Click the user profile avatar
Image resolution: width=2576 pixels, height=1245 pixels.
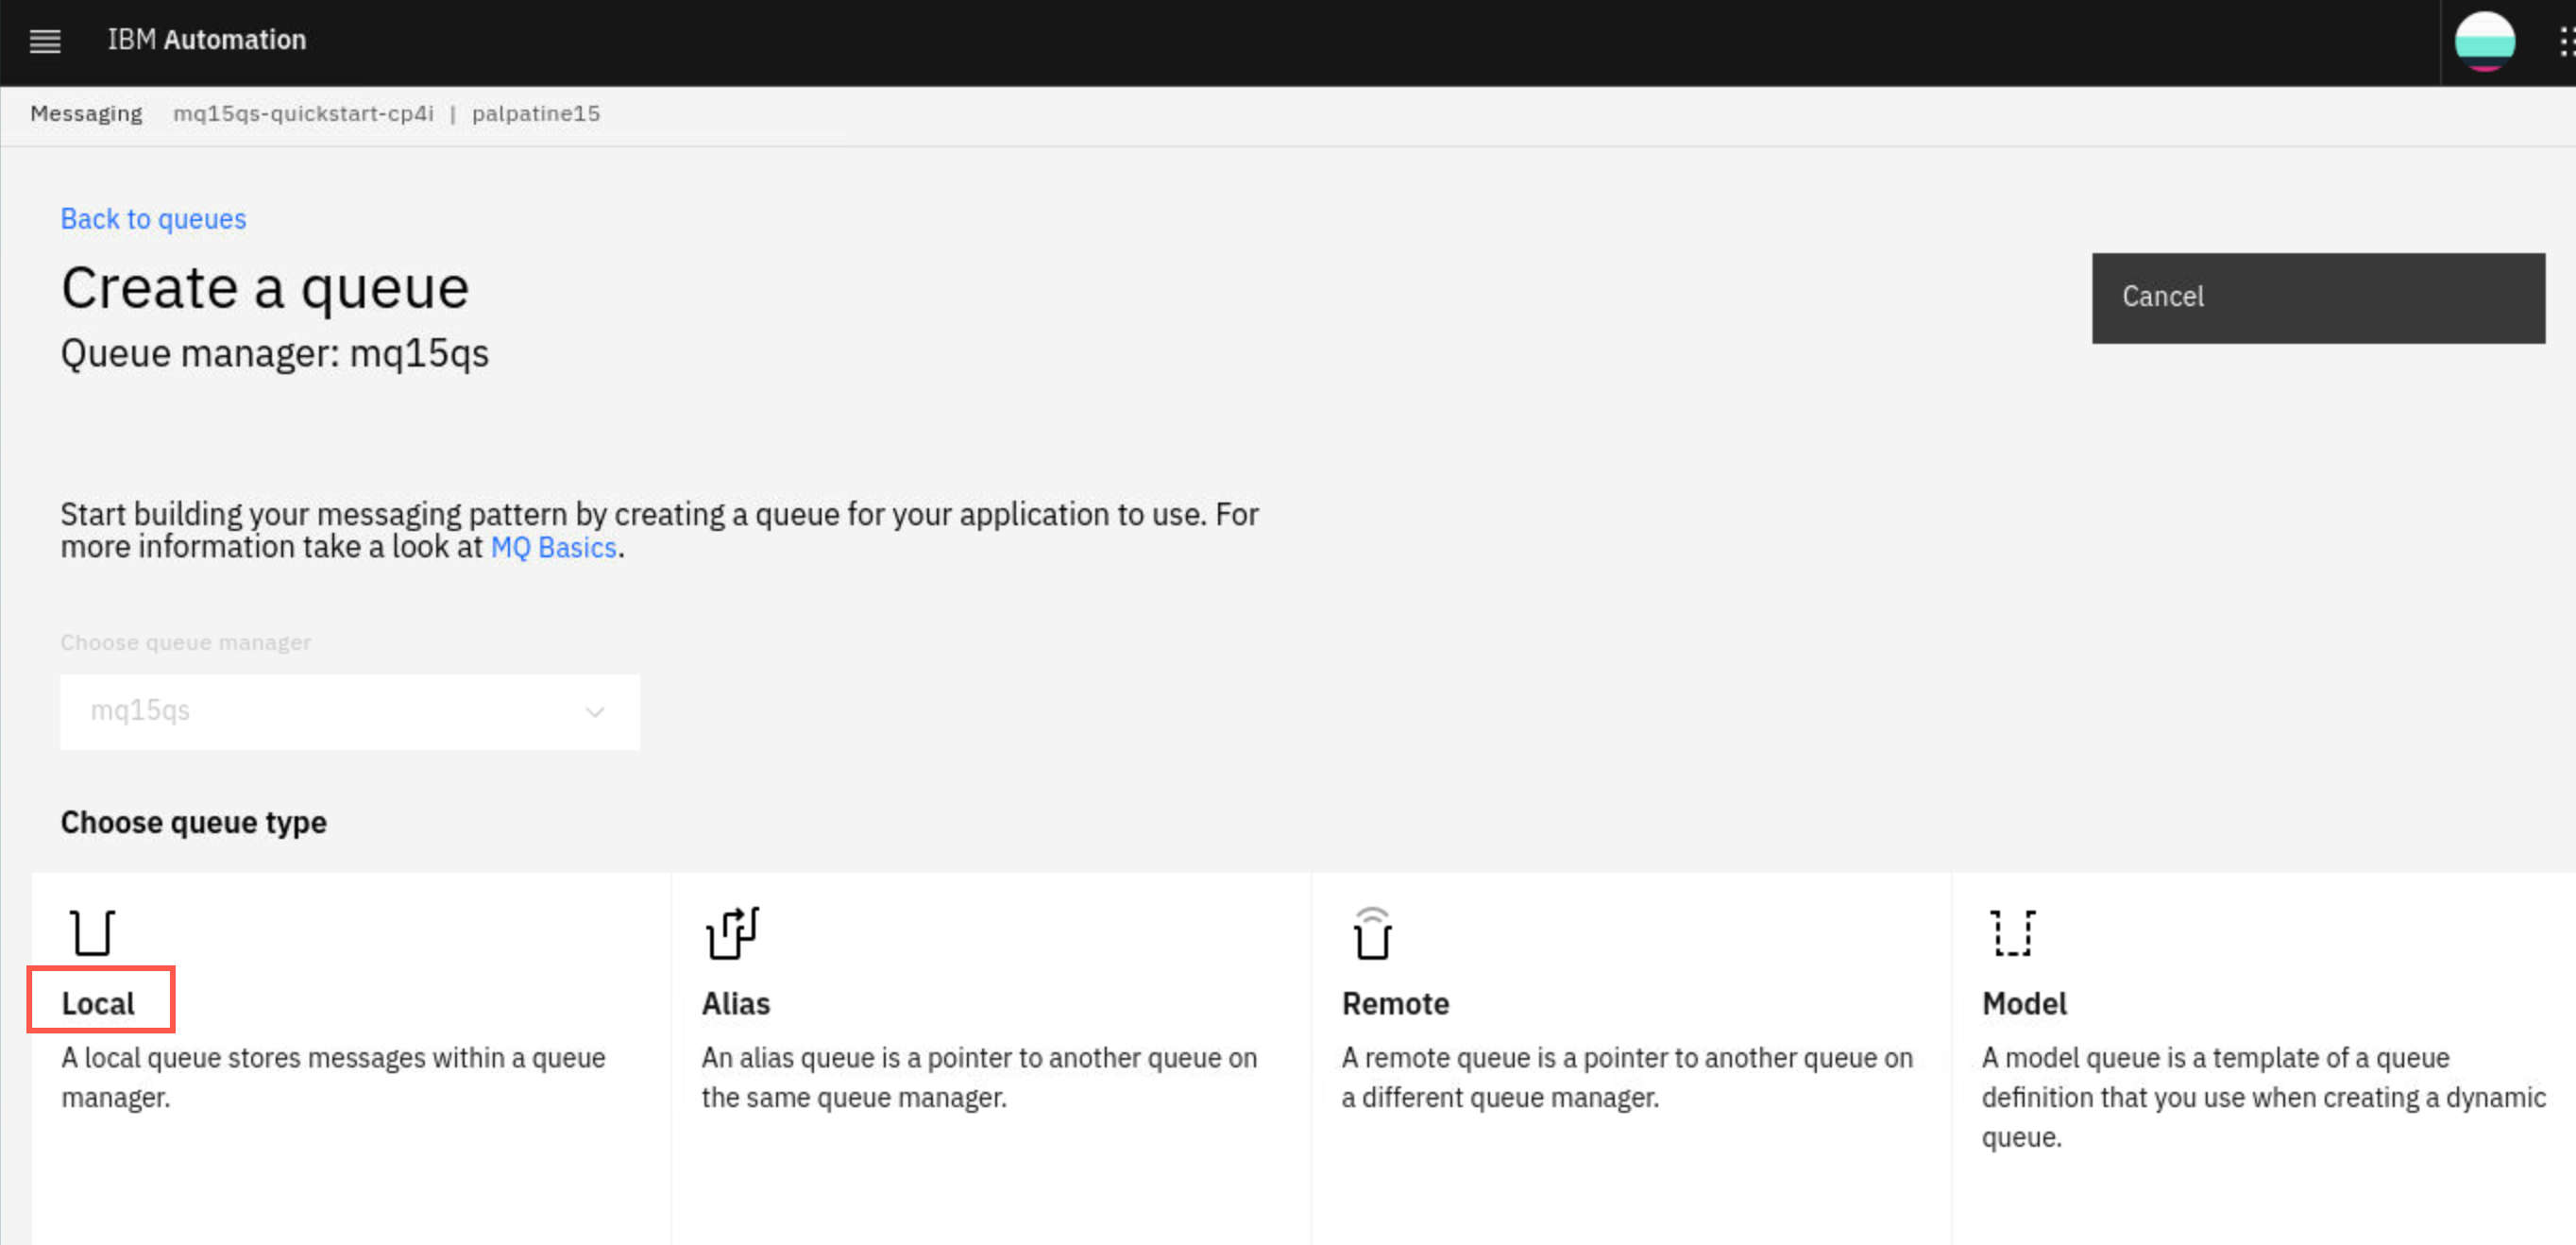(2484, 41)
